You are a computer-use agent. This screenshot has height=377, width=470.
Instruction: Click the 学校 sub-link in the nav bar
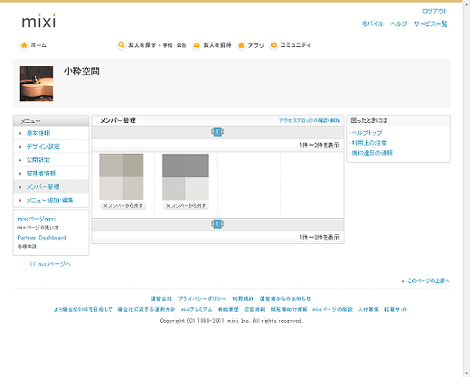pyautogui.click(x=167, y=45)
